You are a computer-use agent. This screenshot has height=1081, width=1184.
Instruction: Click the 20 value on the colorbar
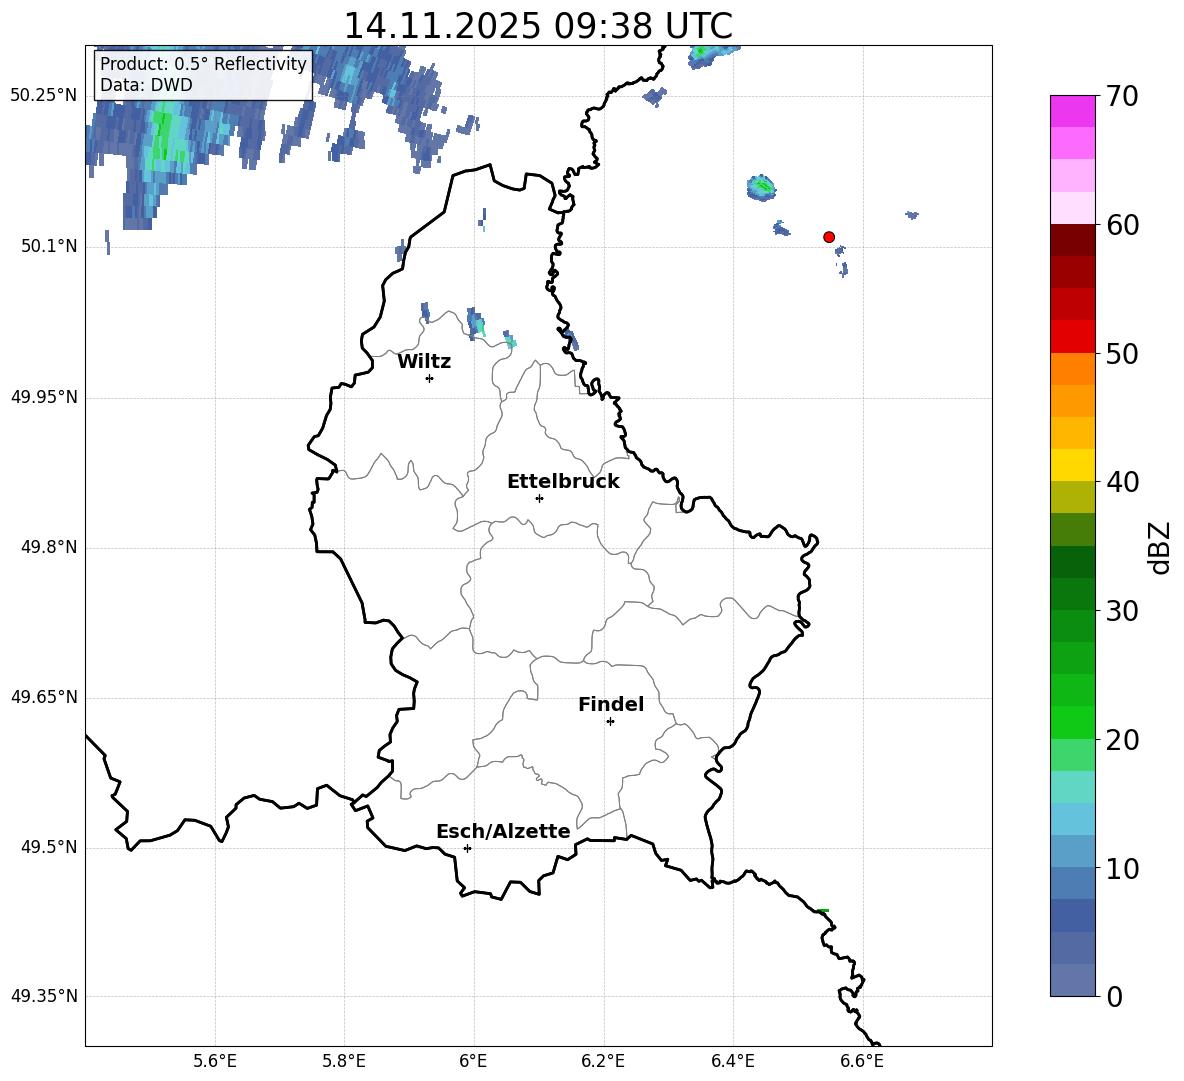coord(1122,739)
